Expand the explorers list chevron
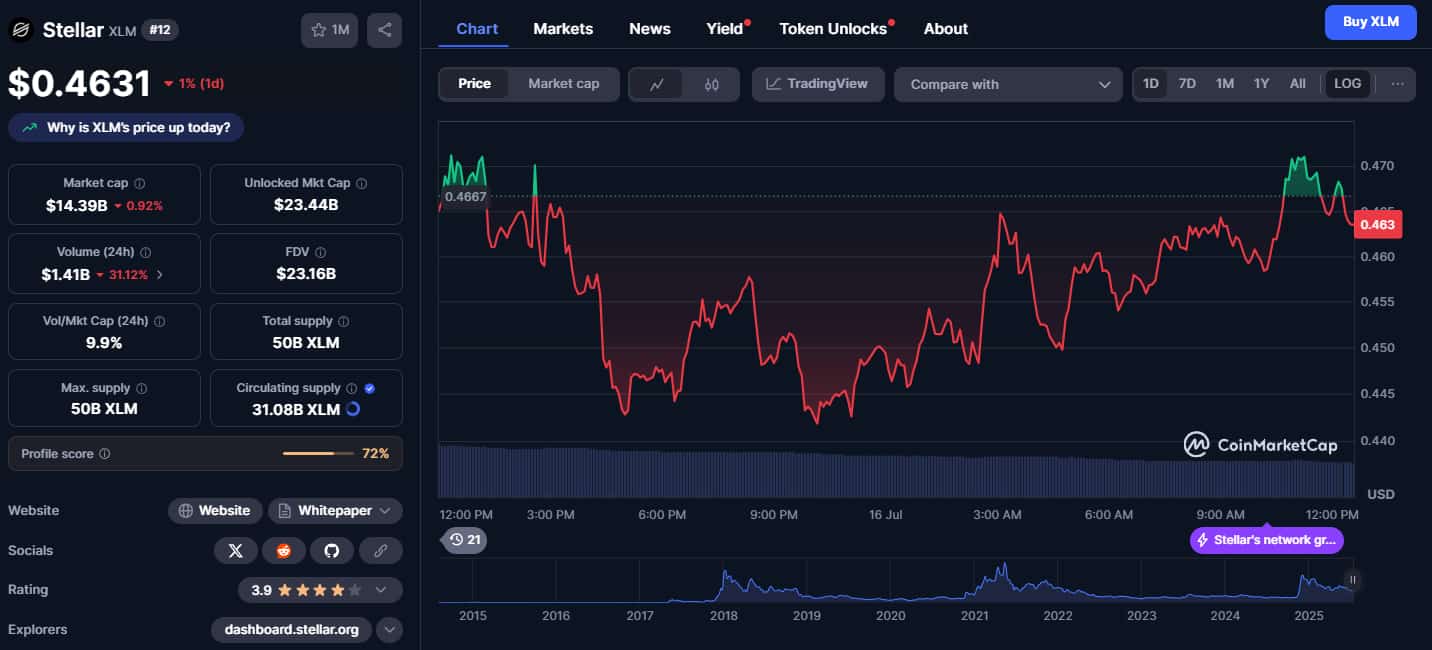Viewport: 1432px width, 650px height. coord(390,630)
